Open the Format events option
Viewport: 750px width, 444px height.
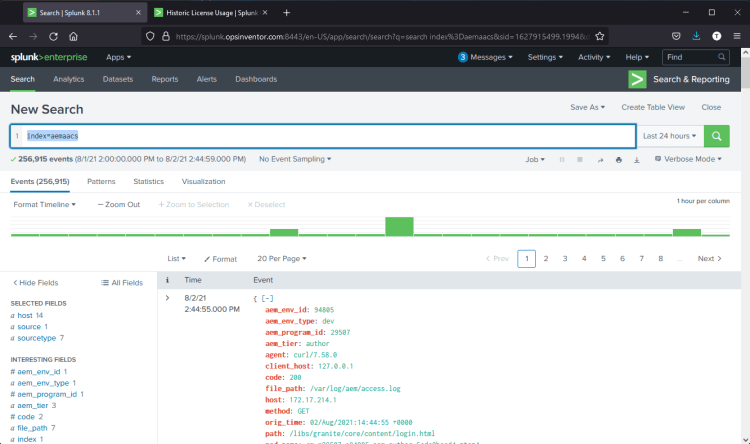(x=221, y=259)
